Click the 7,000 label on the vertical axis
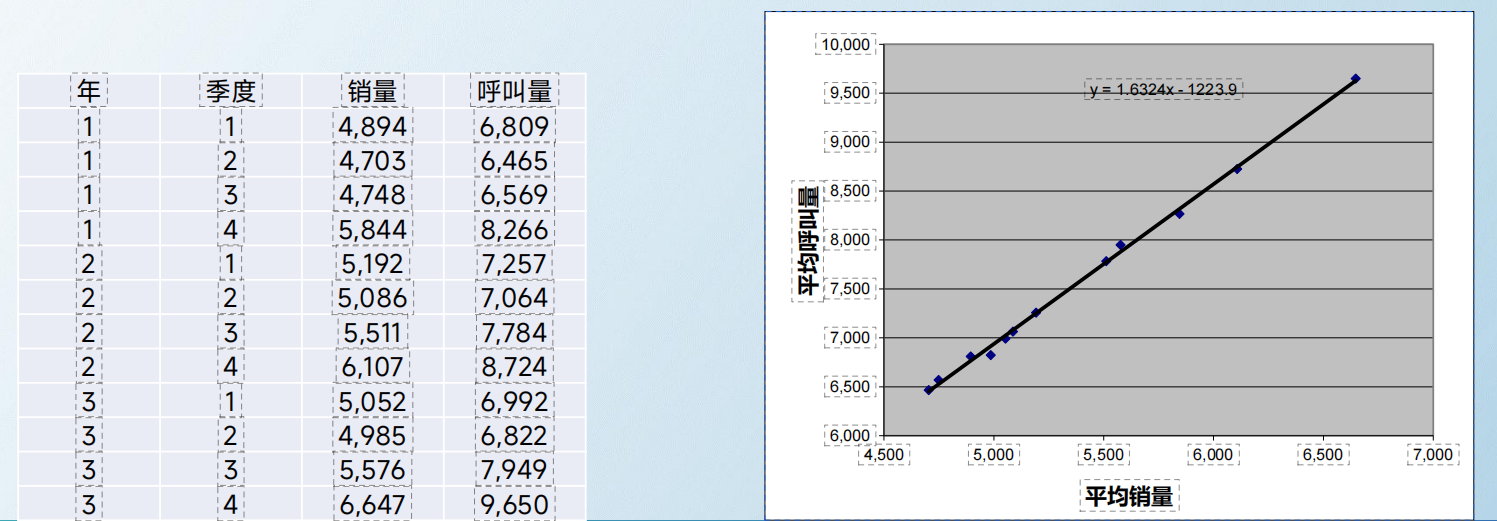Screen dimensions: 1497x521 851,338
